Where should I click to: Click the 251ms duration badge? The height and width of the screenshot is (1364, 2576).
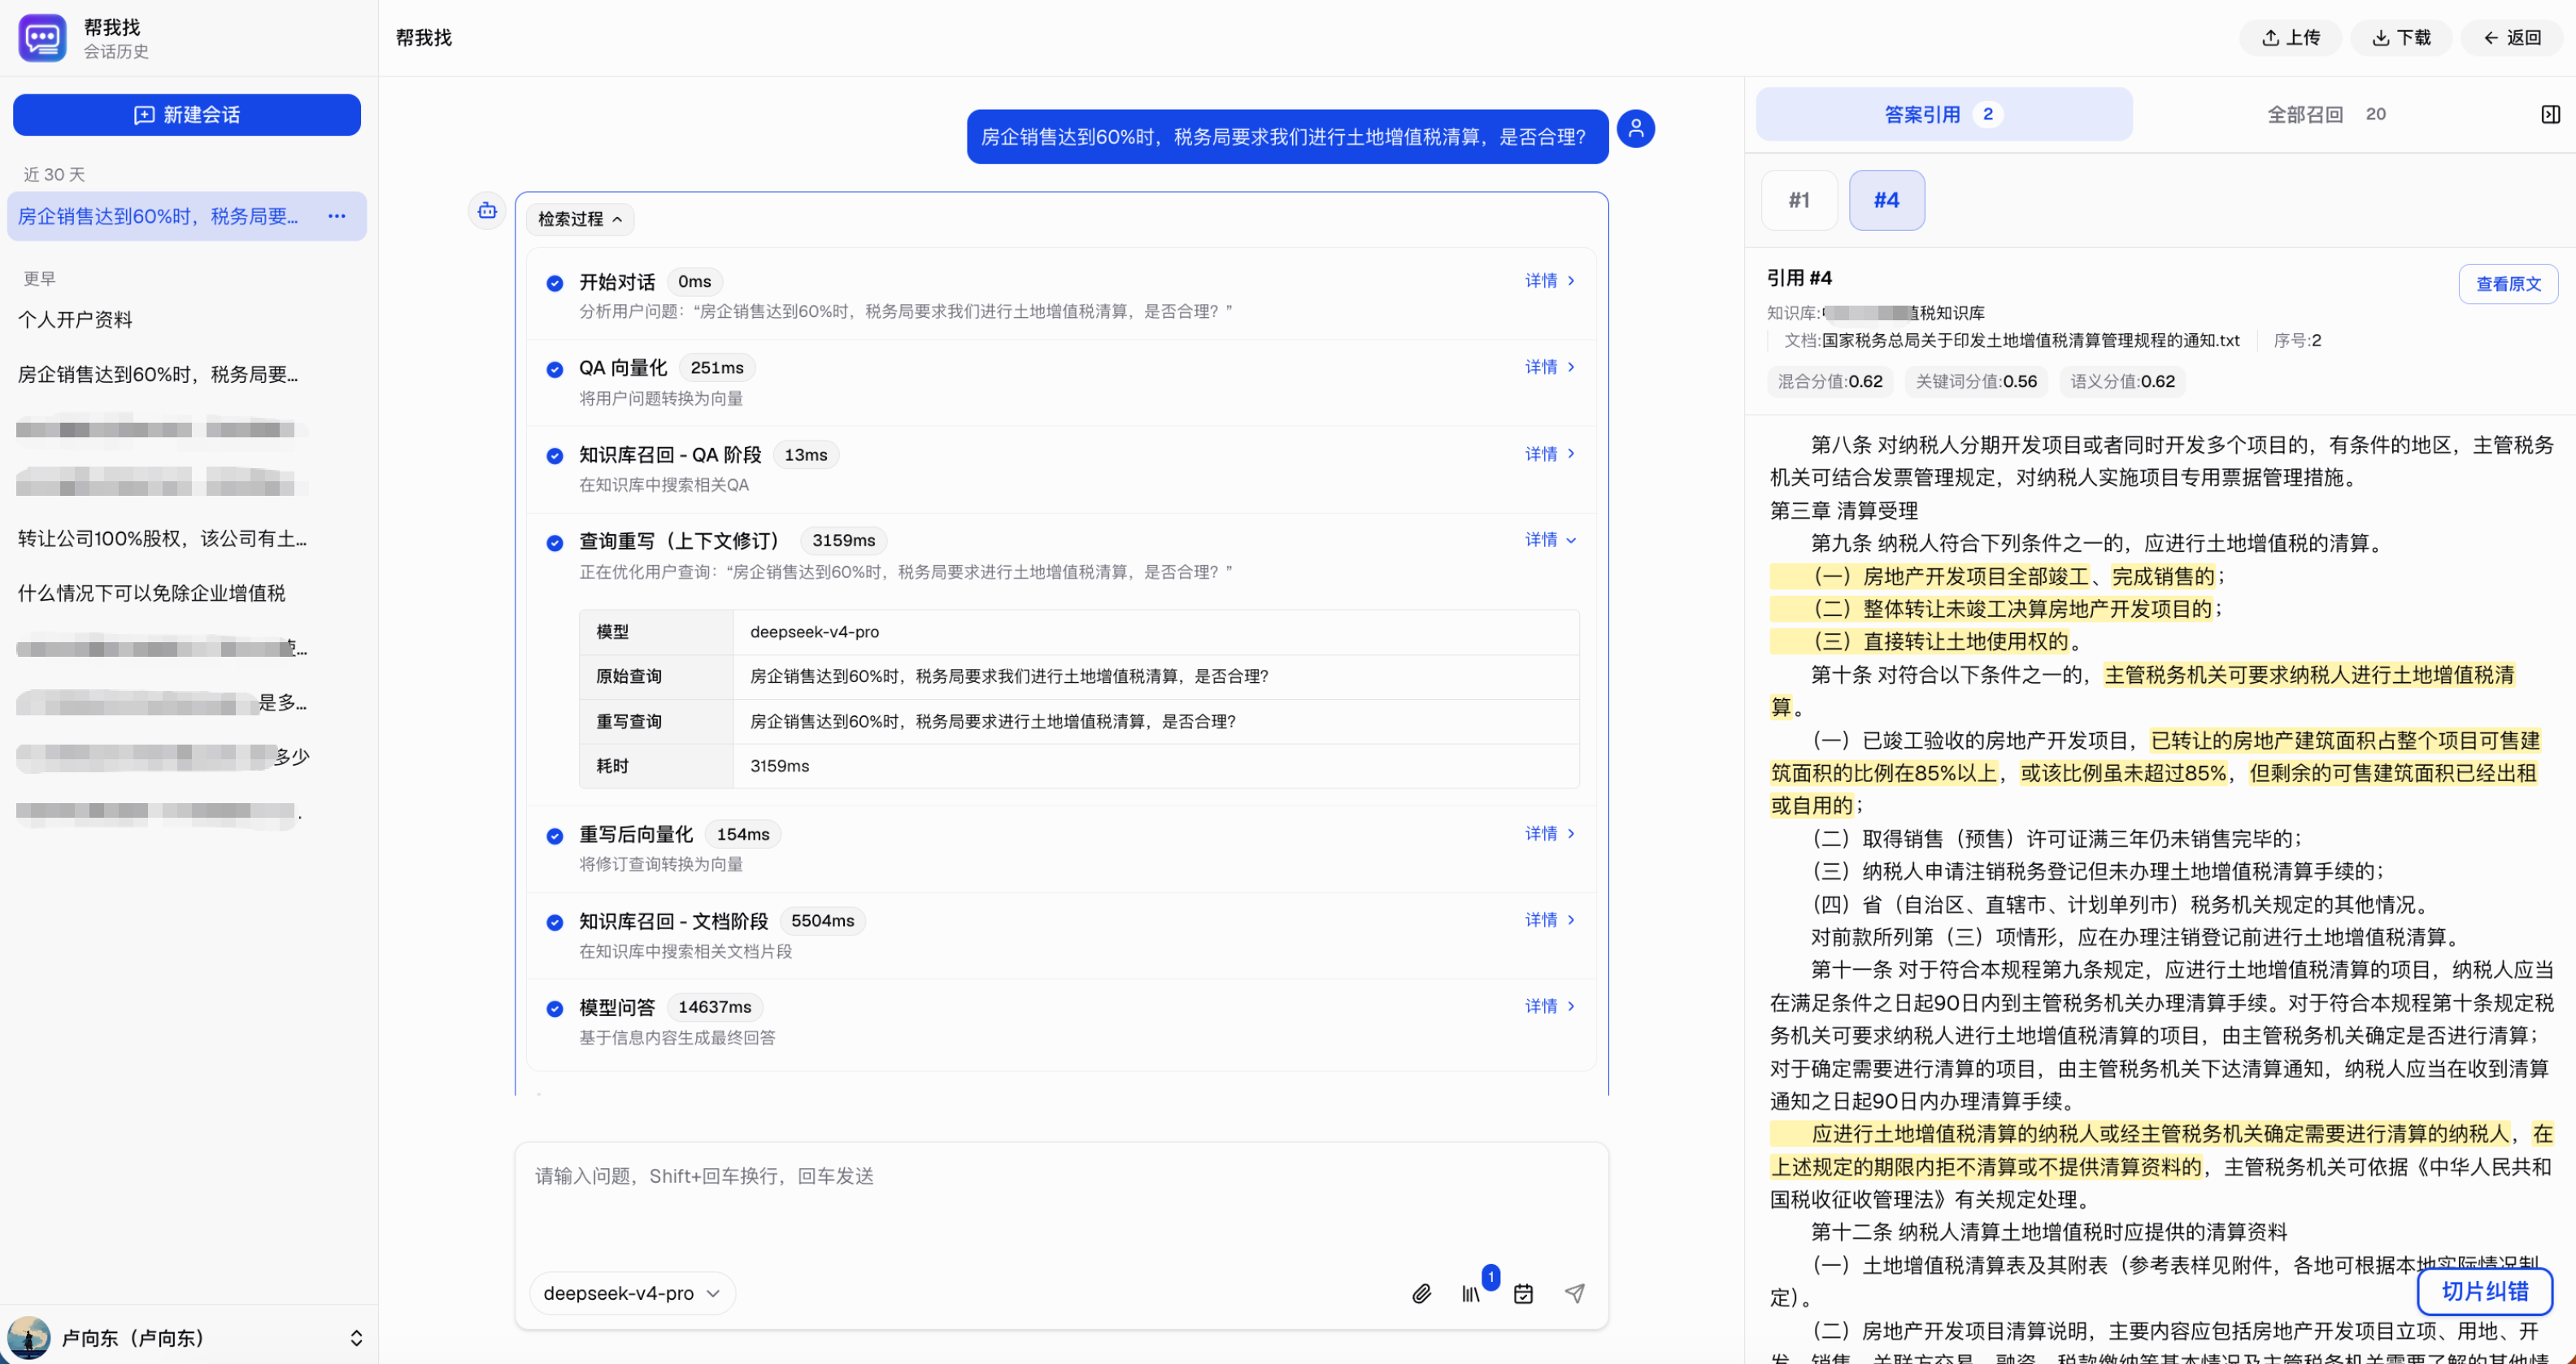click(x=717, y=368)
